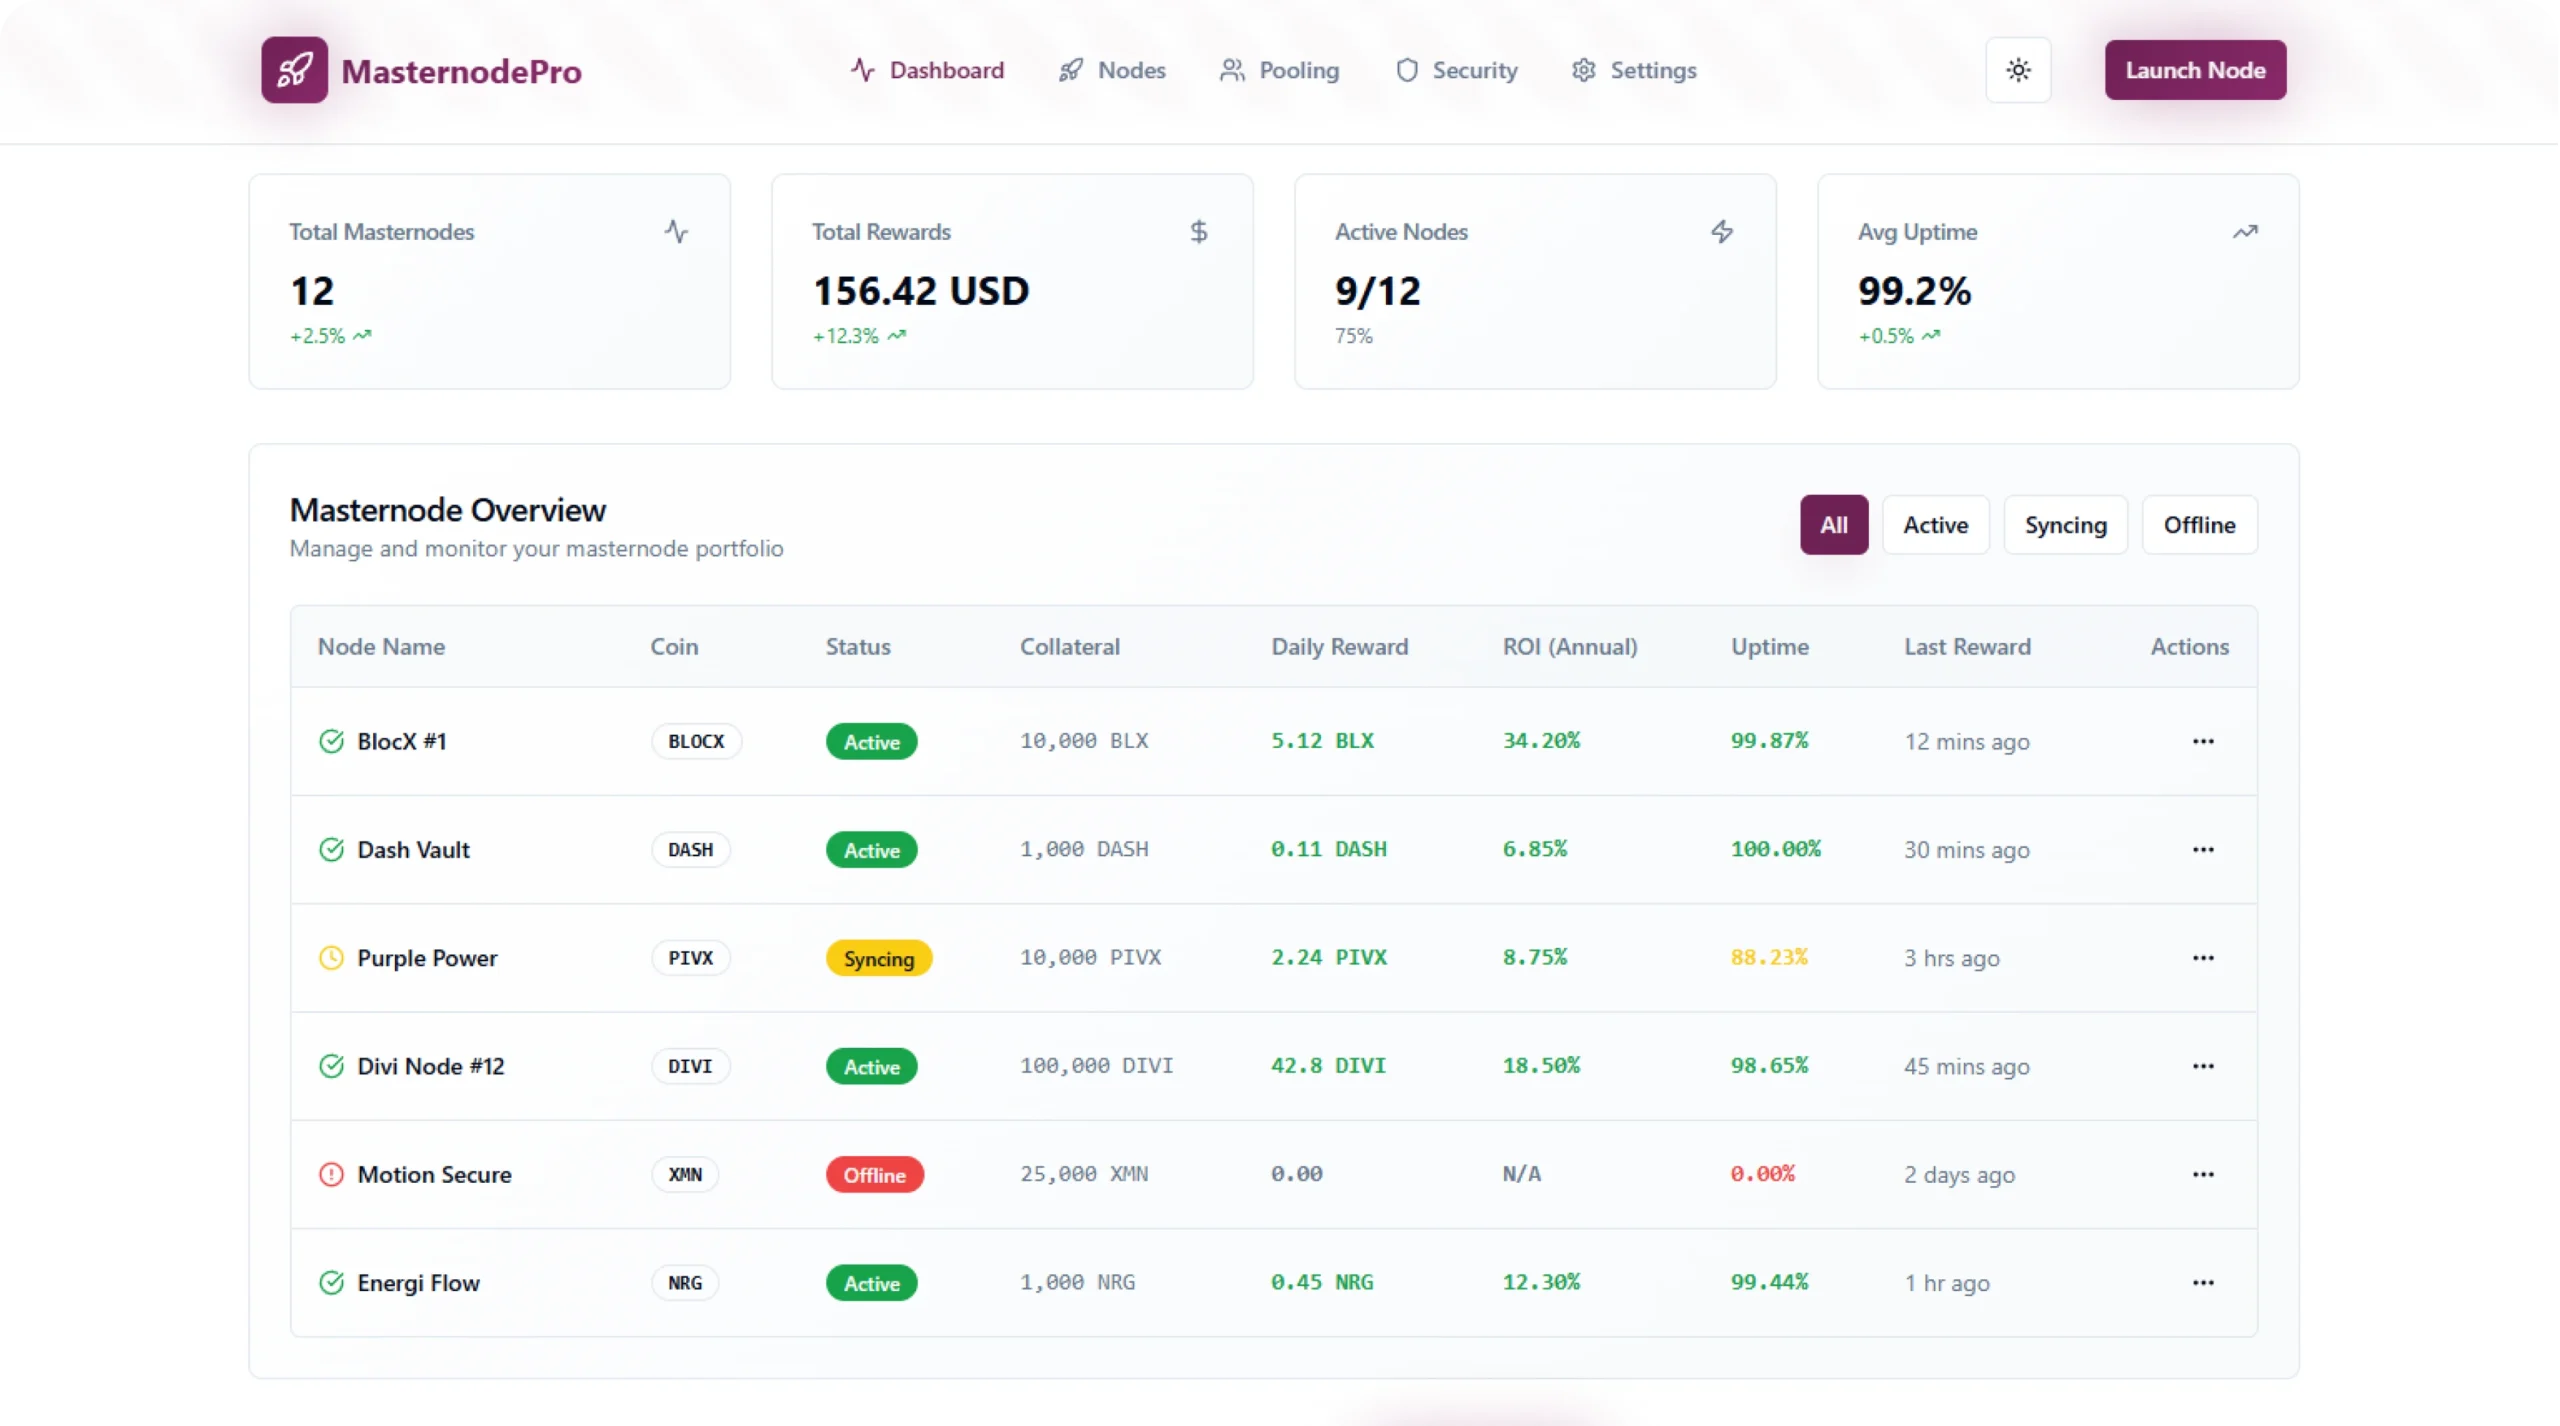This screenshot has height=1426, width=2560.
Task: Click the DASH coin badge
Action: click(x=690, y=849)
